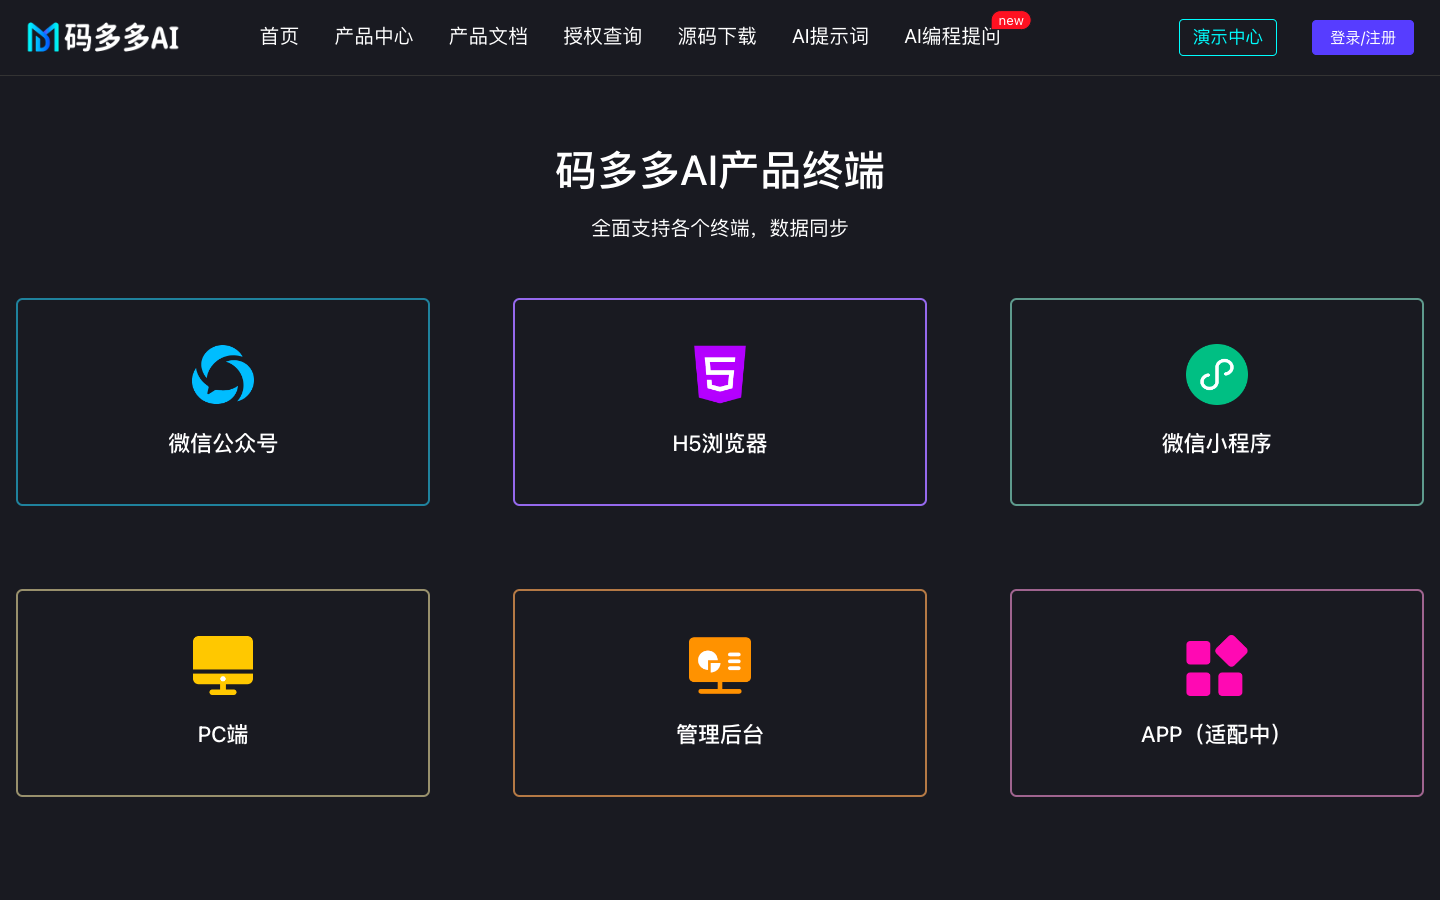Select the 授权查询 menu item

[602, 36]
